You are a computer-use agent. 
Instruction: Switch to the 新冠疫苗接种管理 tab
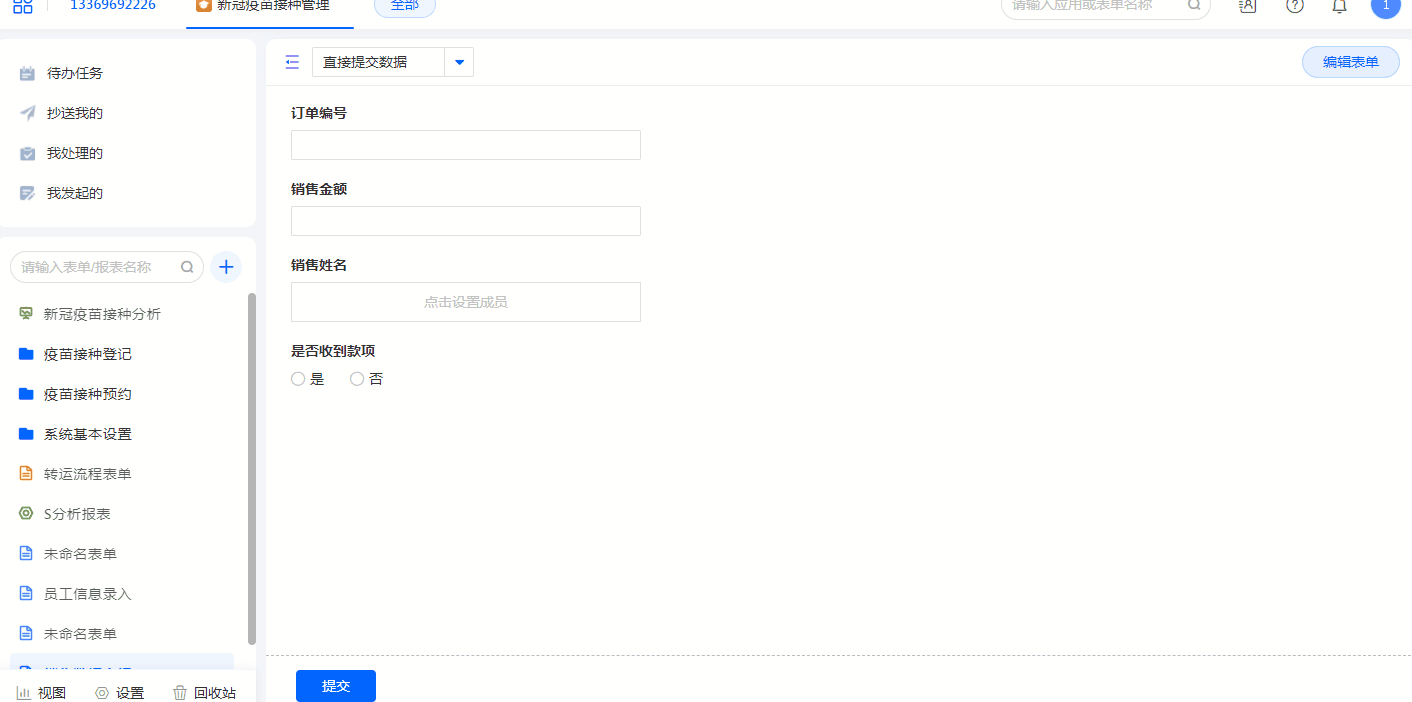(270, 6)
